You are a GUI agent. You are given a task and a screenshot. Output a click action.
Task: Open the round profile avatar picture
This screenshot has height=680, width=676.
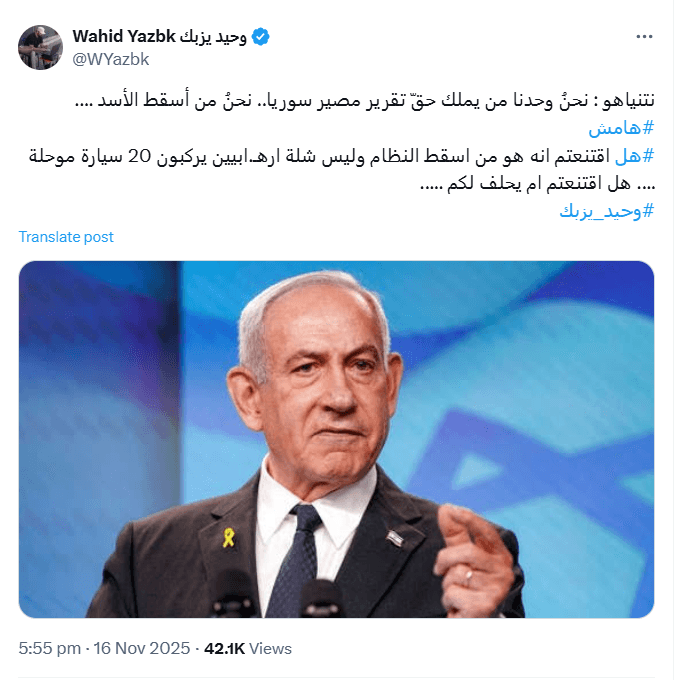40,47
